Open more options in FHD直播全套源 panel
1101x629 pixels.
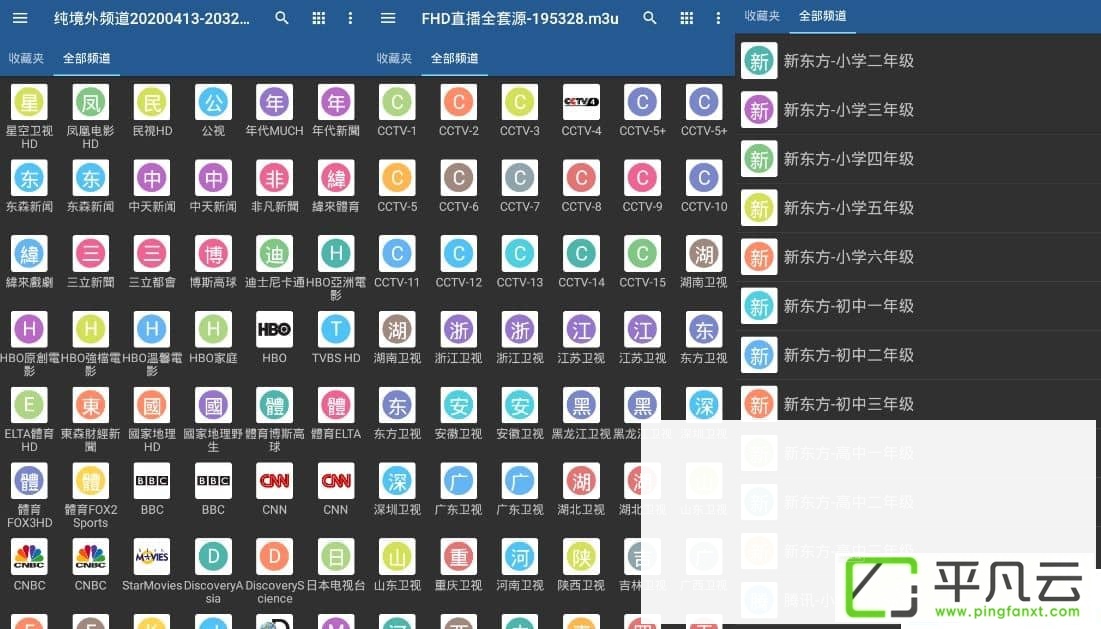coord(718,18)
